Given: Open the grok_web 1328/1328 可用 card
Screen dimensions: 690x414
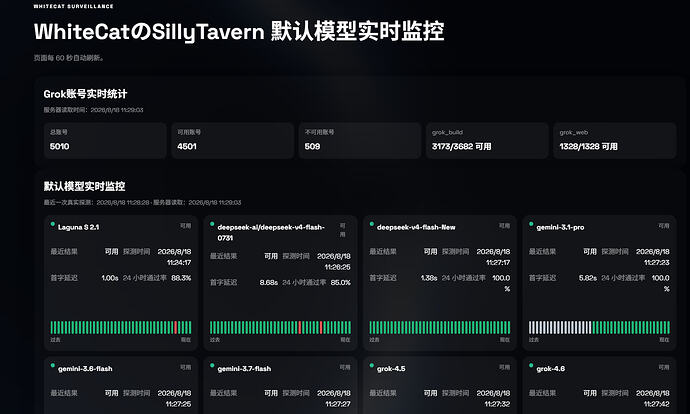Looking at the screenshot, I should [615, 140].
